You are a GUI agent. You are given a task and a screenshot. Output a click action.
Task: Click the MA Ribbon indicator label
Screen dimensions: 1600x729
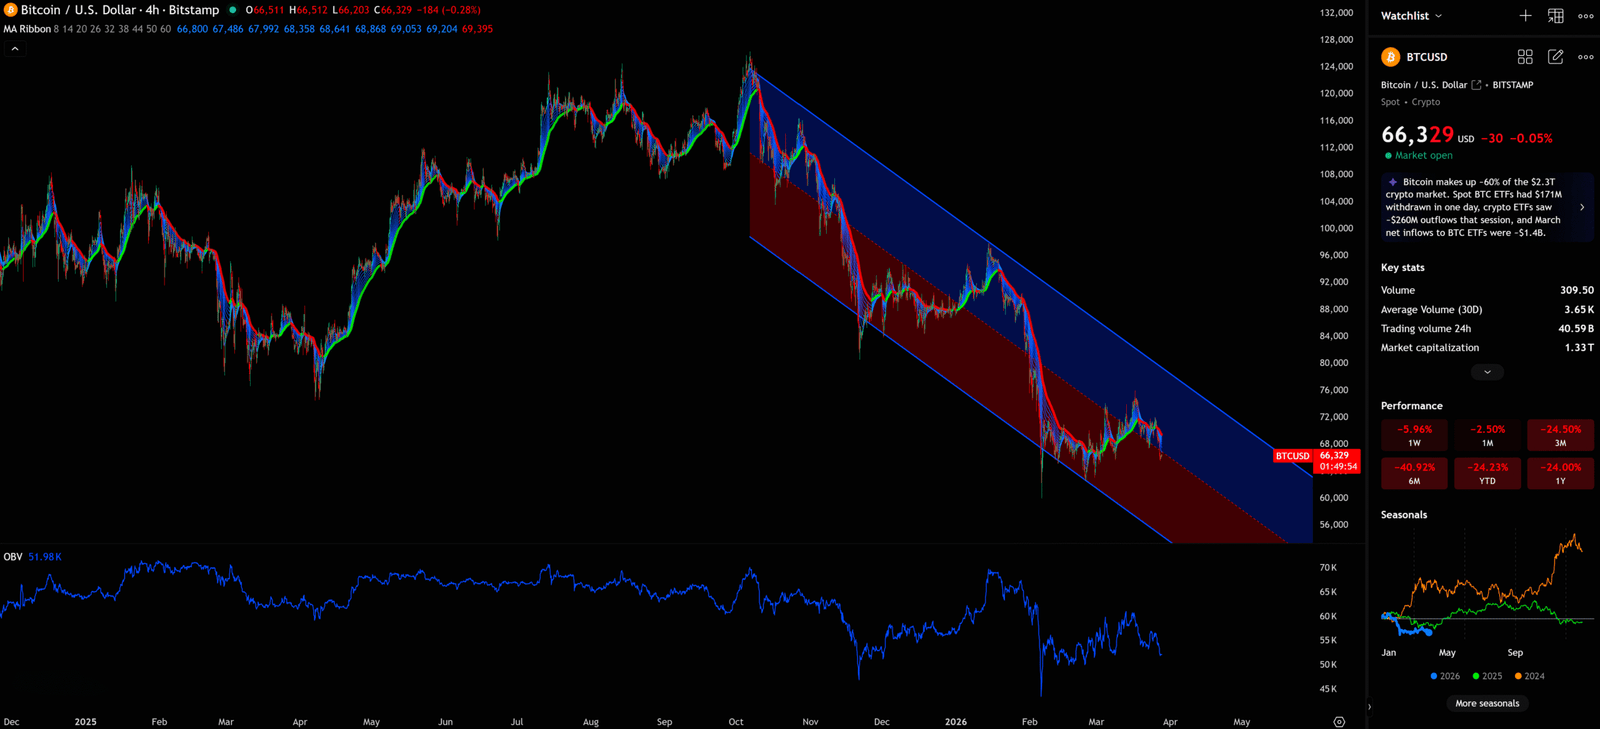27,29
